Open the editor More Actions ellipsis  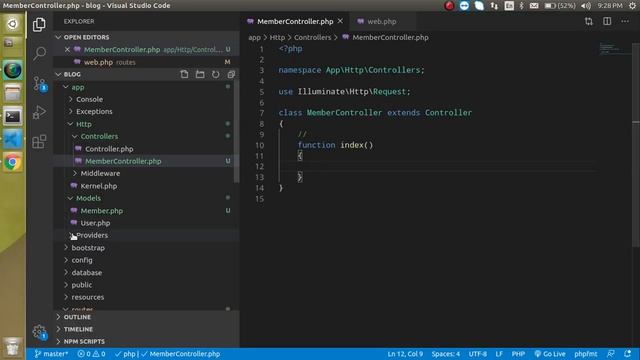[x=625, y=21]
